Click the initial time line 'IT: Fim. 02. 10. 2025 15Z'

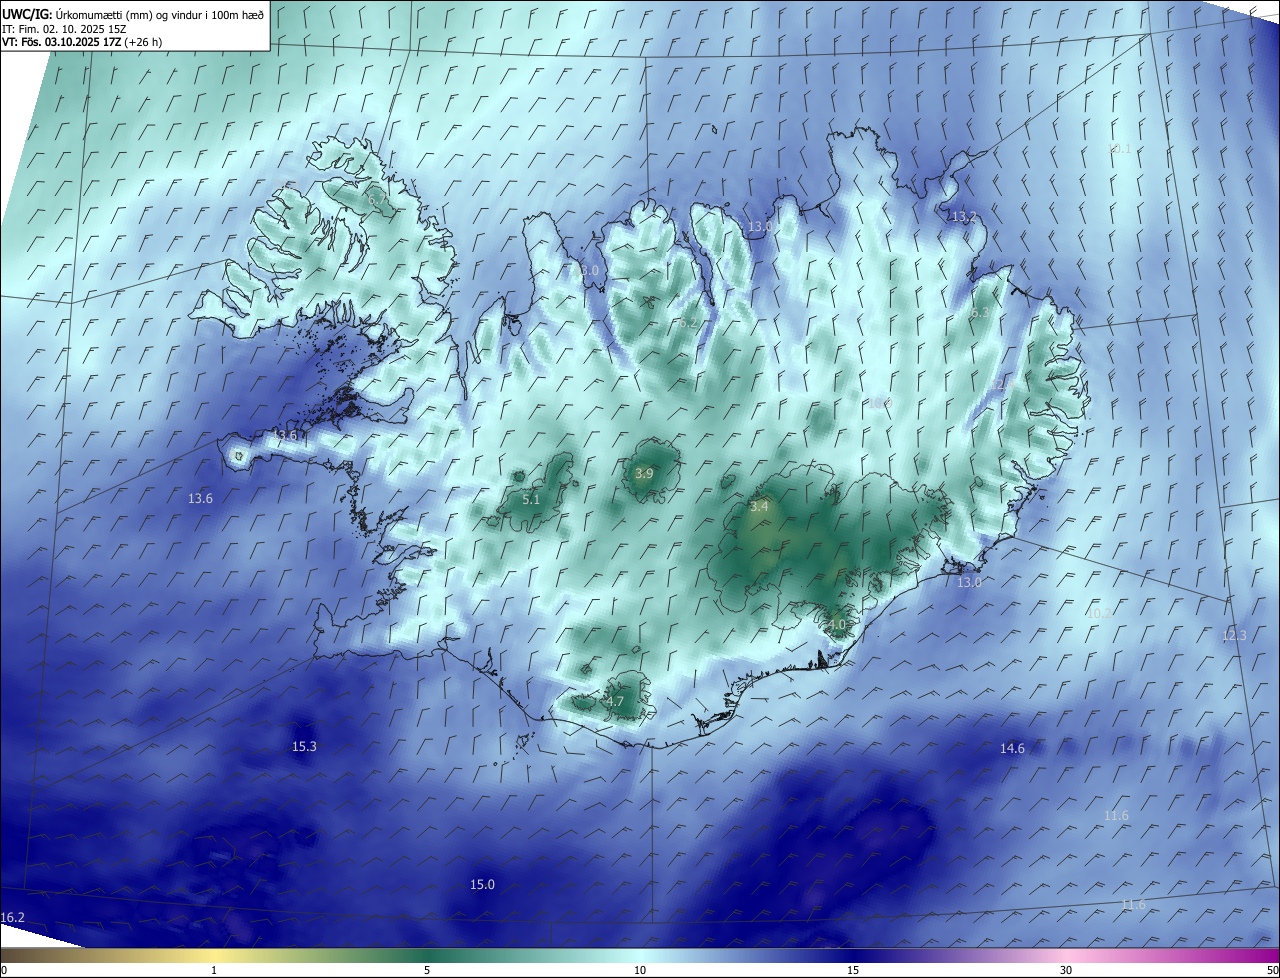pyautogui.click(x=62, y=28)
